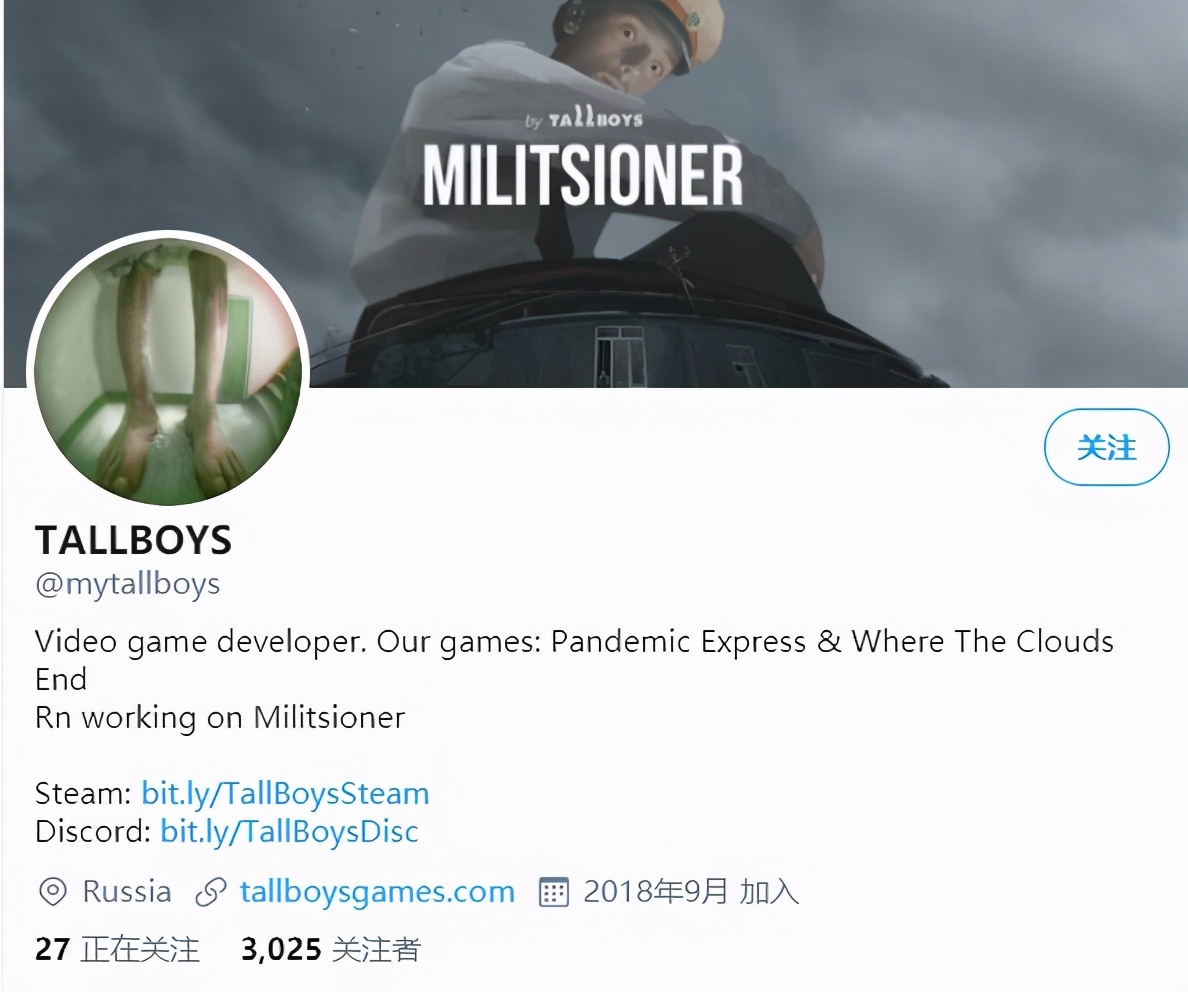The height and width of the screenshot is (992, 1188).
Task: Click the 2018年9月 加入 join date
Action: coord(691,891)
